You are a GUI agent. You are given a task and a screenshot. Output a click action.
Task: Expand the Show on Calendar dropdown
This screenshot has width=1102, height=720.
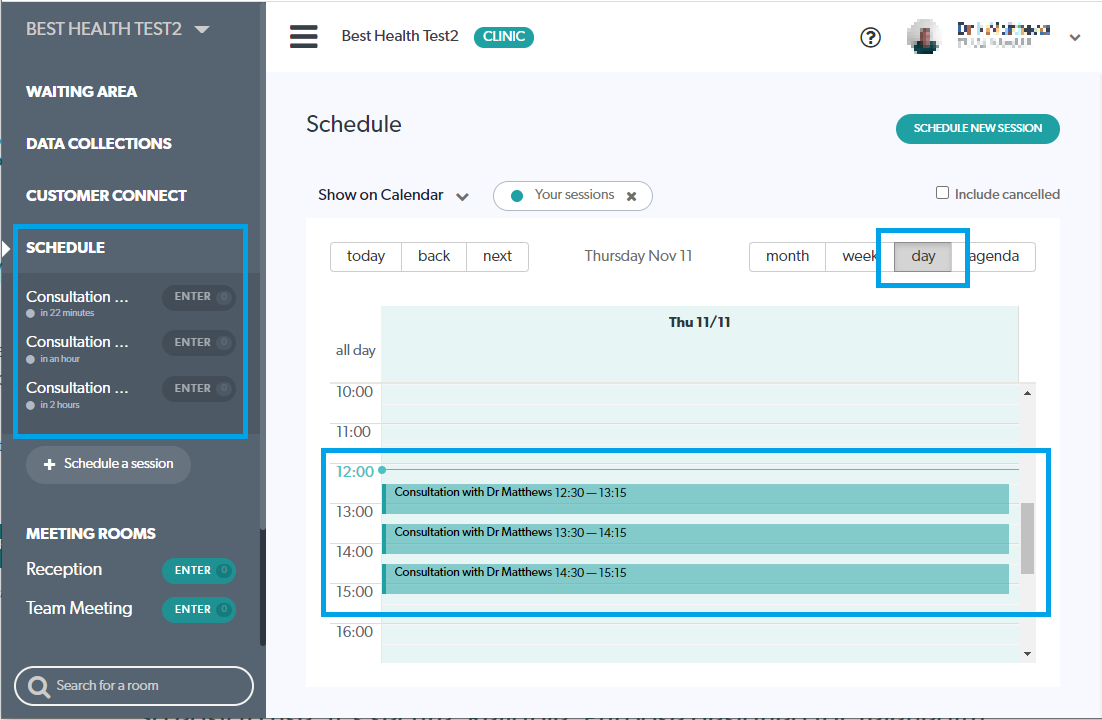pyautogui.click(x=462, y=196)
